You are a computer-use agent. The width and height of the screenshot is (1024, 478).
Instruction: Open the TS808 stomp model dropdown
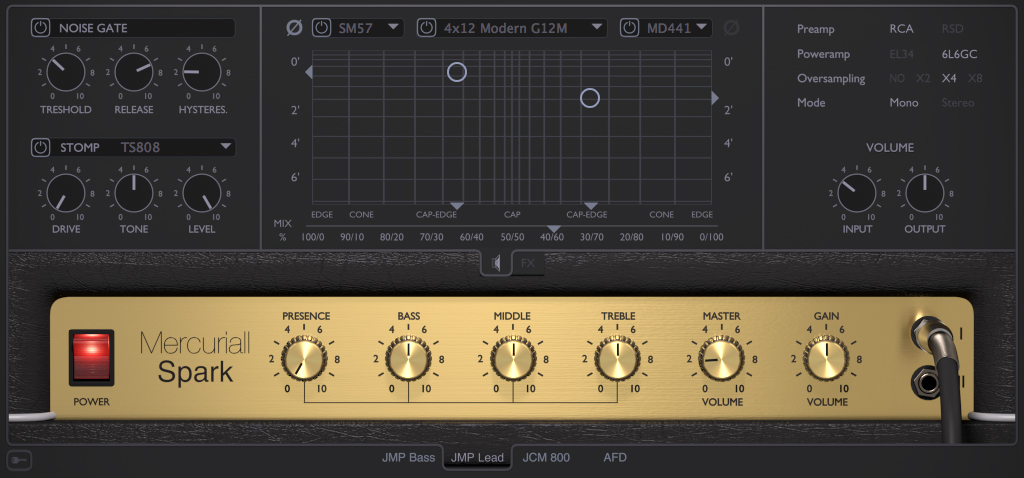pos(176,148)
